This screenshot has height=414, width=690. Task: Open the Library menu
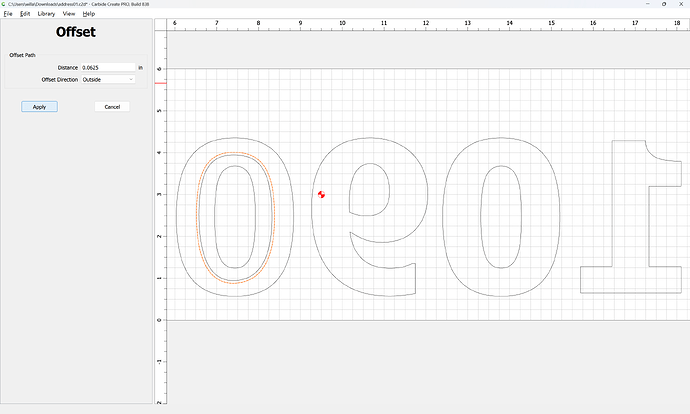tap(46, 14)
